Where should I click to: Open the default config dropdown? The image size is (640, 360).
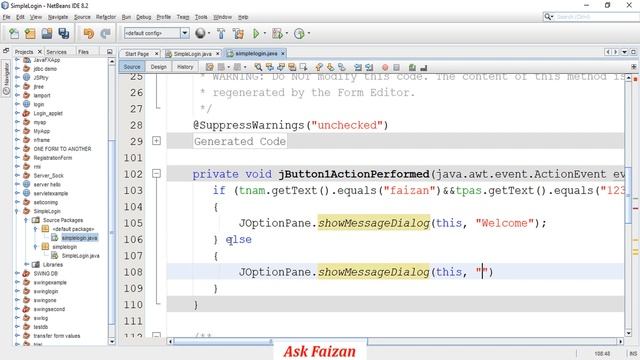point(185,33)
